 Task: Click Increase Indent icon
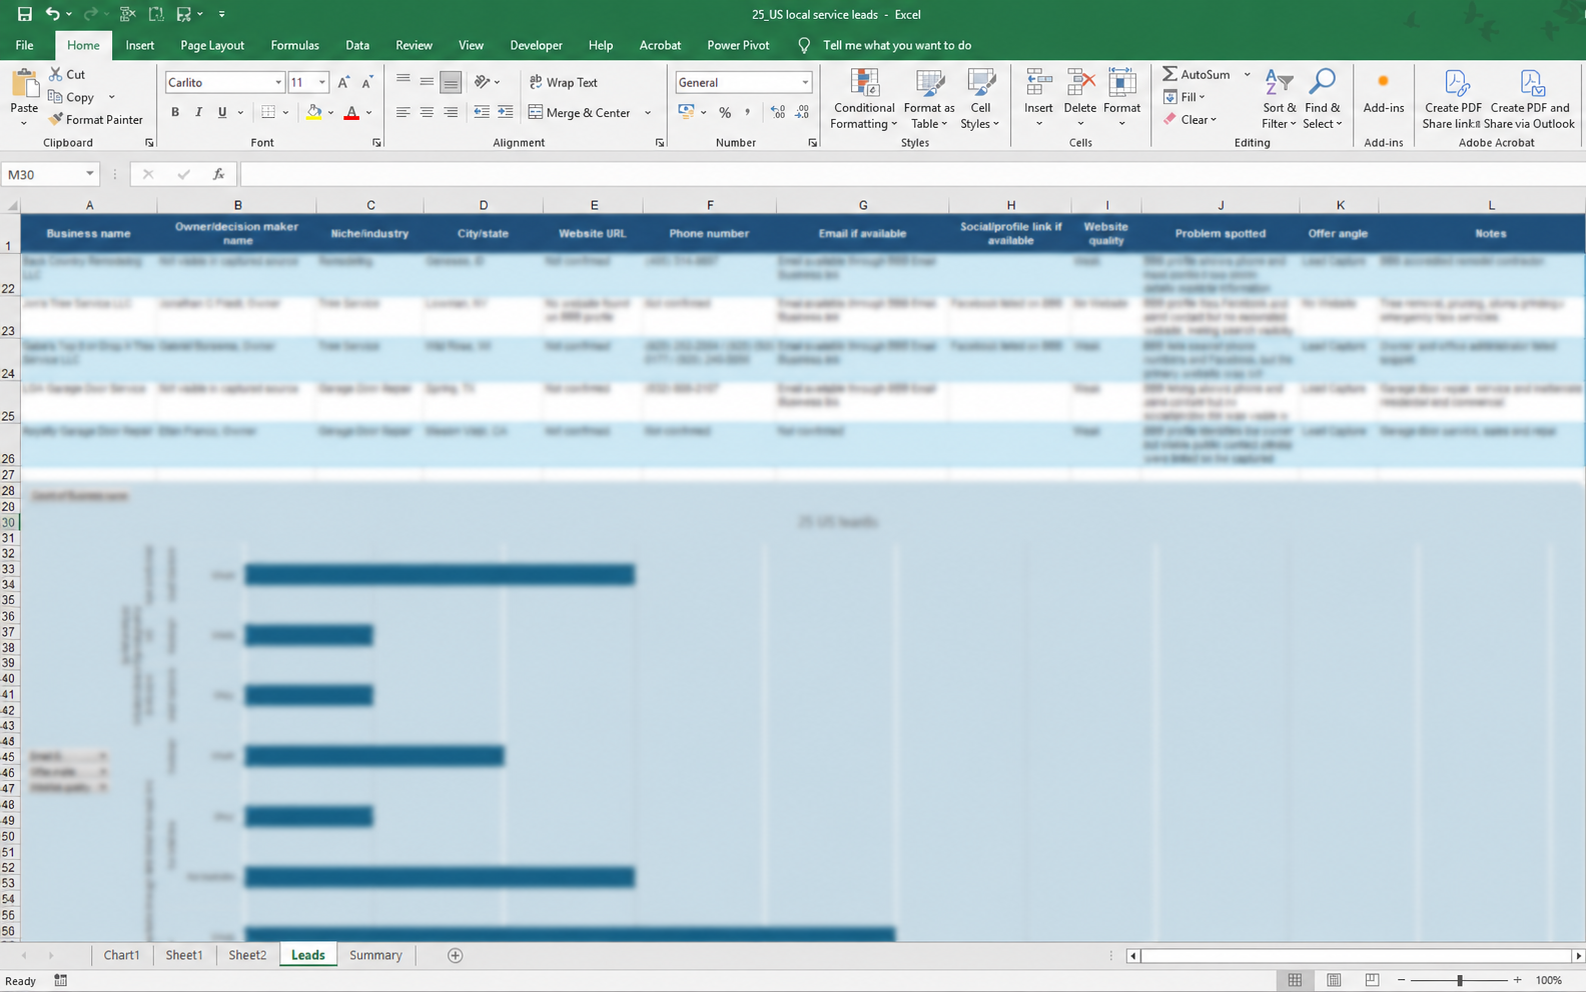(x=505, y=112)
